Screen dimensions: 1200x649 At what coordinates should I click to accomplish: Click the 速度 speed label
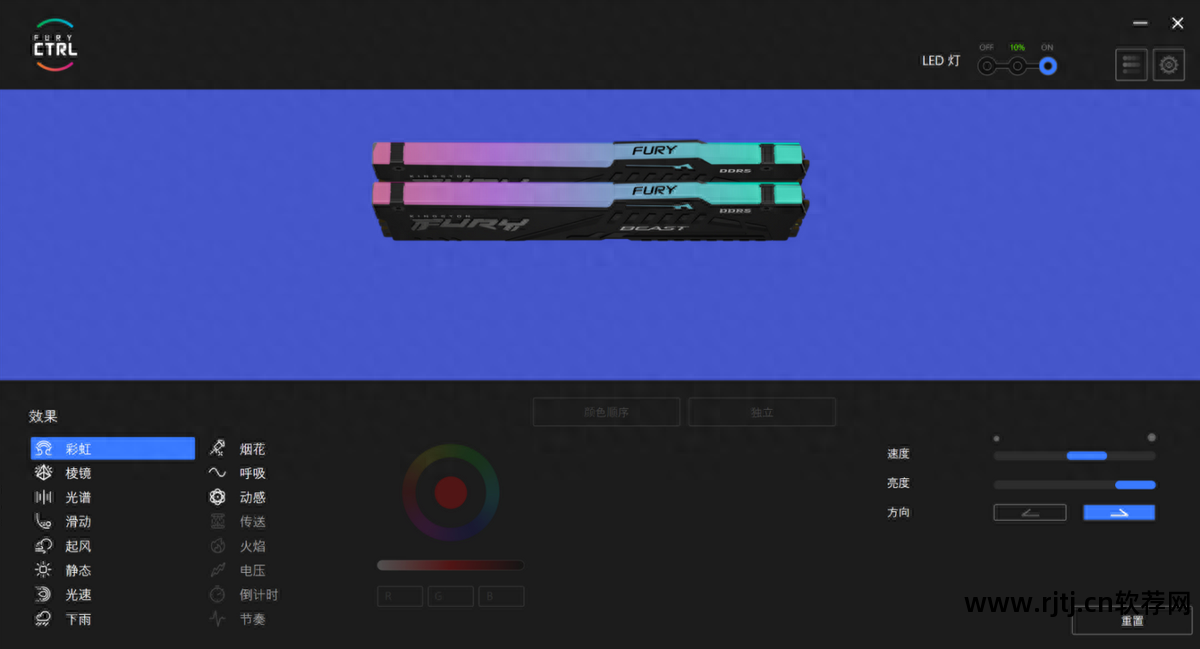click(x=898, y=454)
